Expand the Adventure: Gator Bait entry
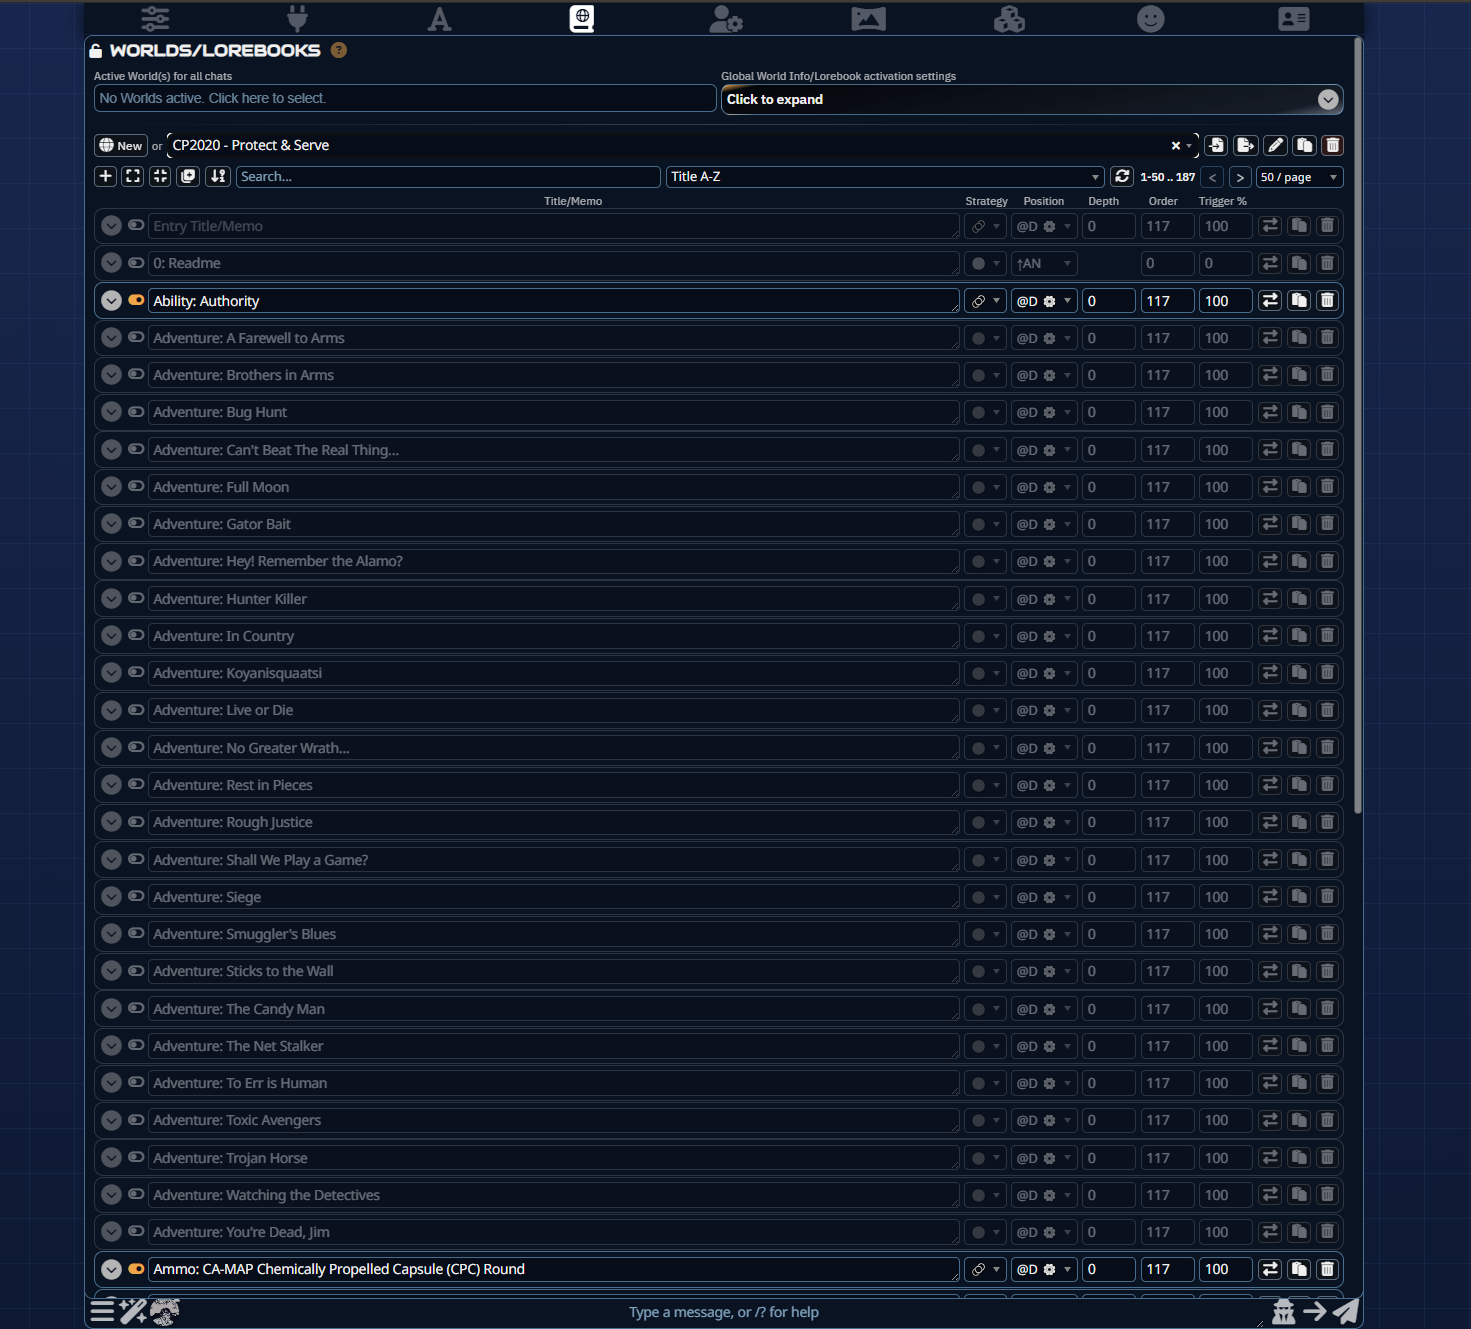 (x=111, y=524)
